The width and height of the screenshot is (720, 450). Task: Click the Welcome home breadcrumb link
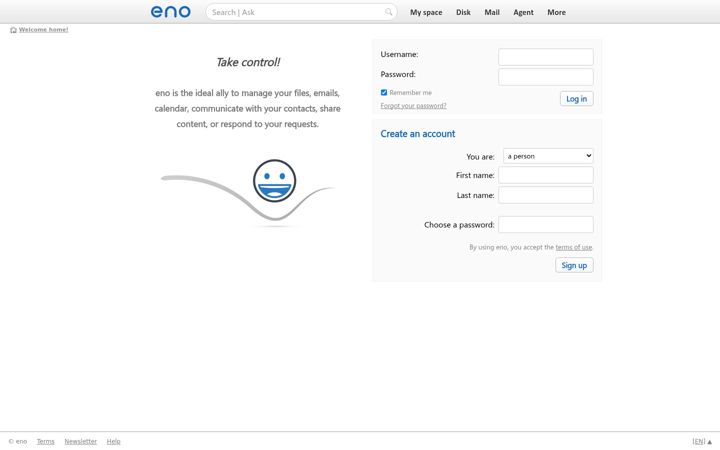pyautogui.click(x=43, y=30)
